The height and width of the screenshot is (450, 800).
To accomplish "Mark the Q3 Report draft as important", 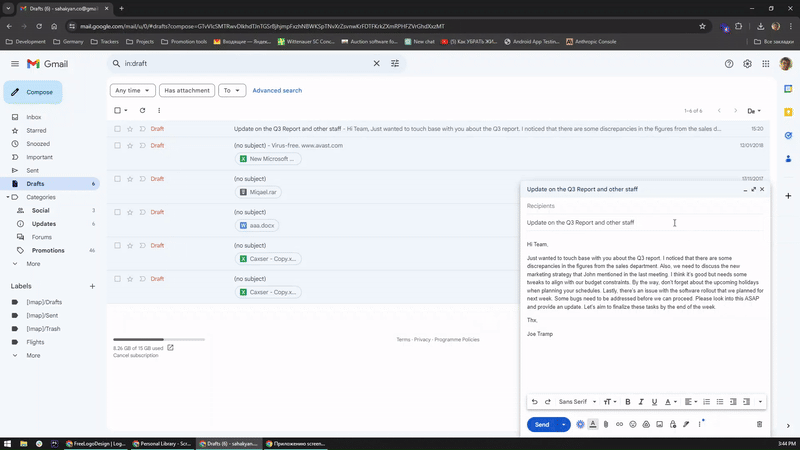I will tap(142, 129).
